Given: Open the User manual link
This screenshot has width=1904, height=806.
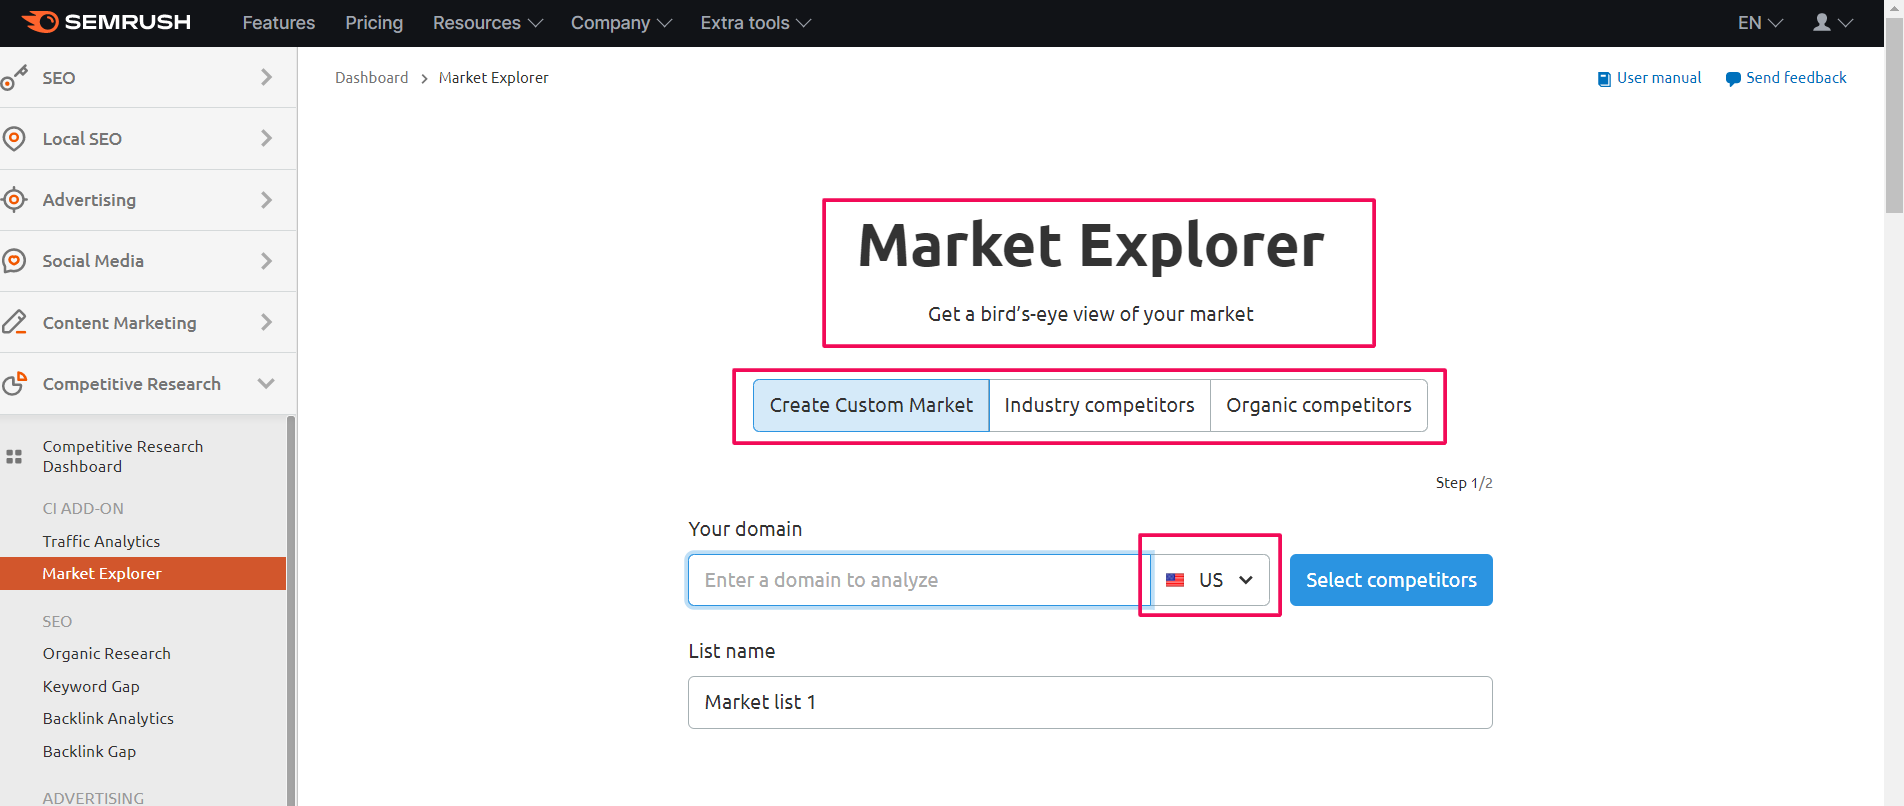Looking at the screenshot, I should click(x=1659, y=78).
